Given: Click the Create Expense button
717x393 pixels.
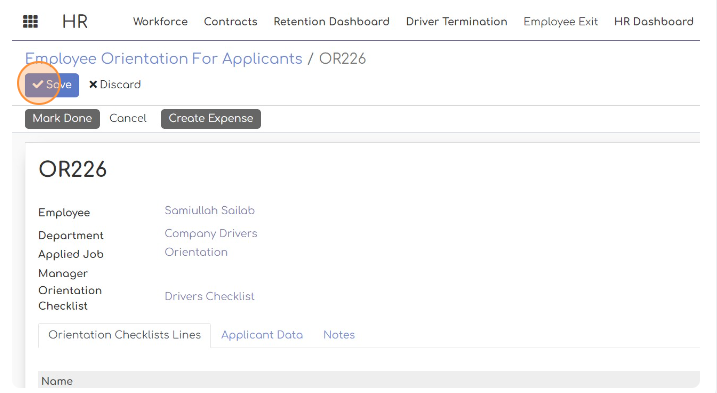Looking at the screenshot, I should coord(211,118).
